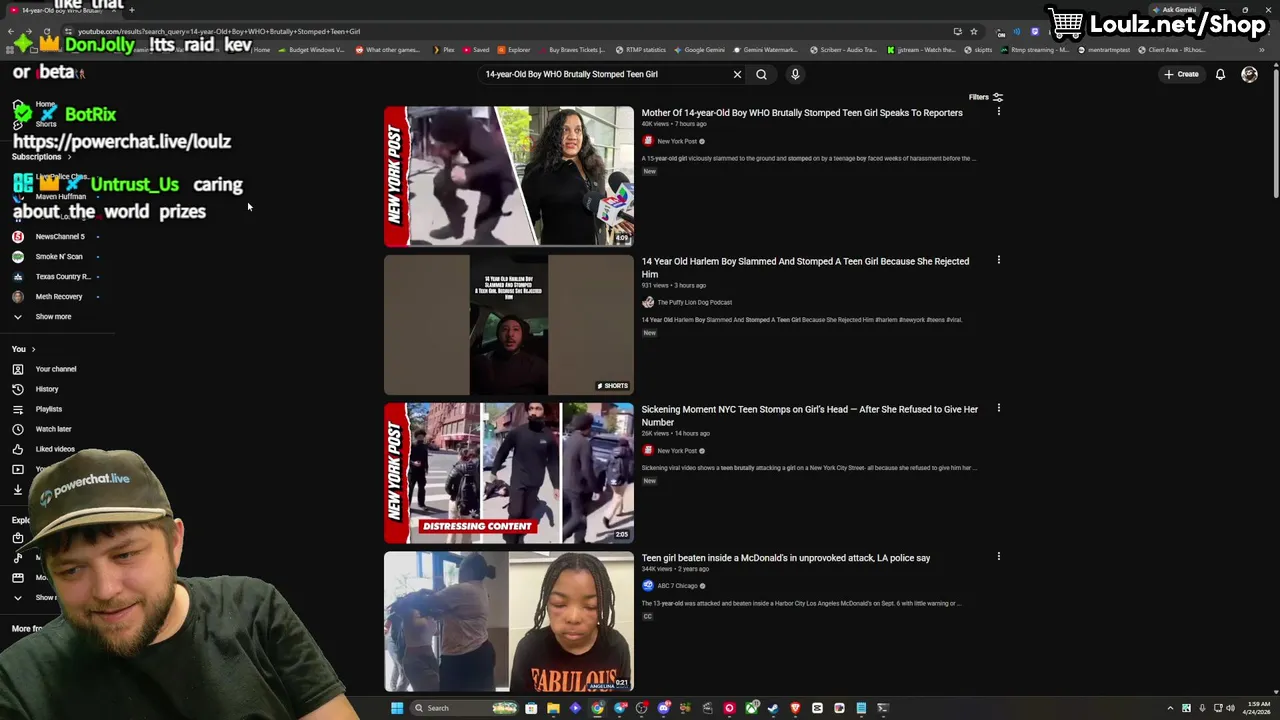
Task: Open title 'Sickening Moment NYC Teen Stomps'
Action: click(810, 415)
